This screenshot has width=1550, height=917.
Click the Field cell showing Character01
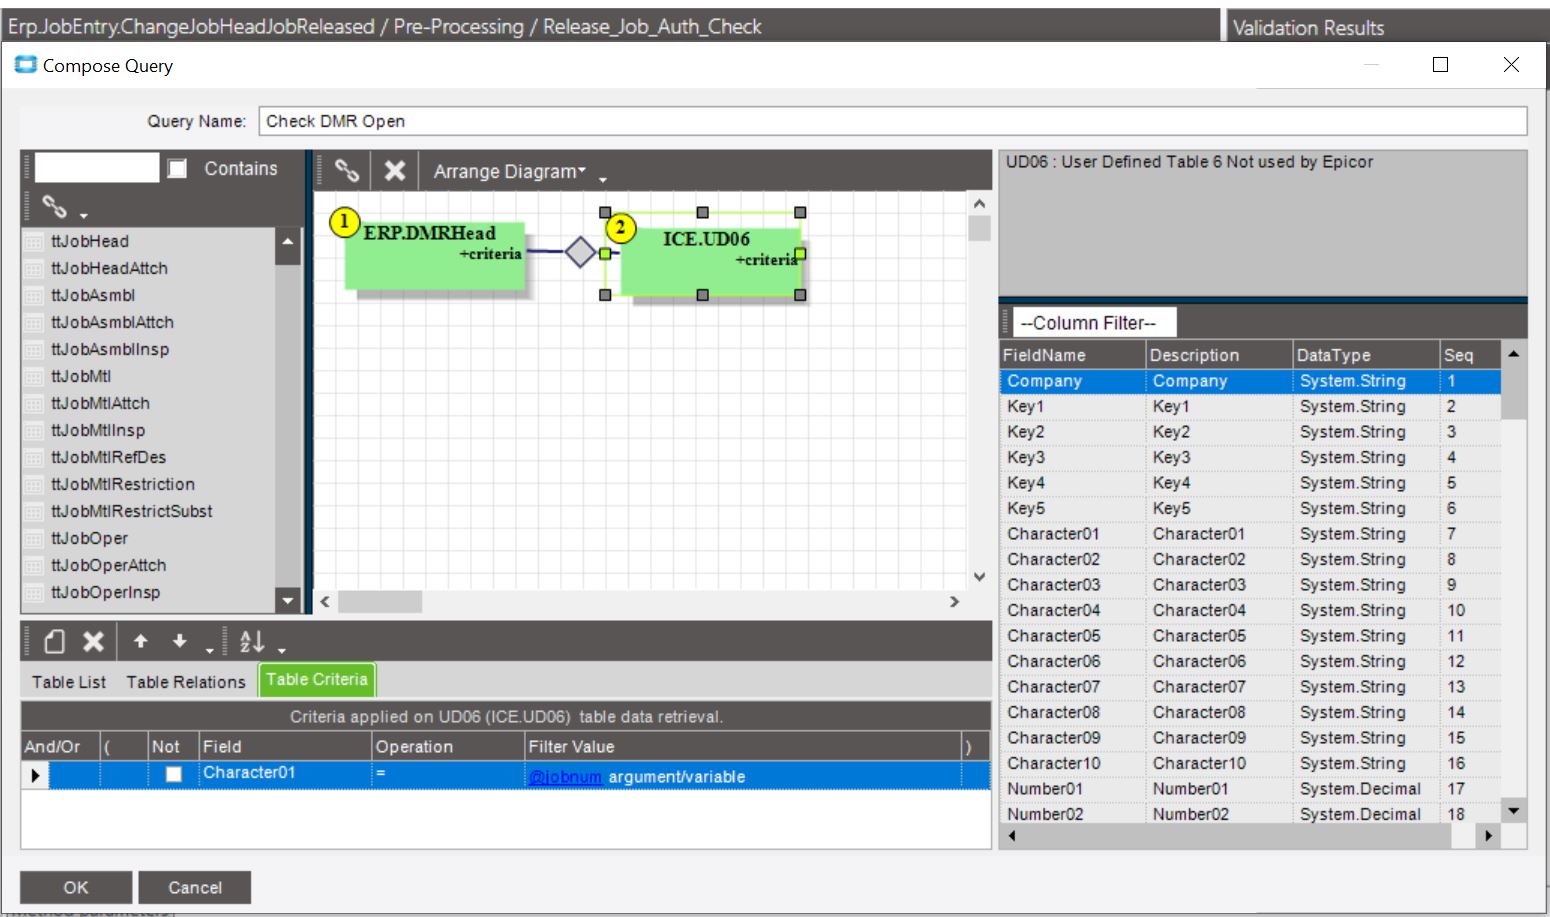[x=285, y=775]
